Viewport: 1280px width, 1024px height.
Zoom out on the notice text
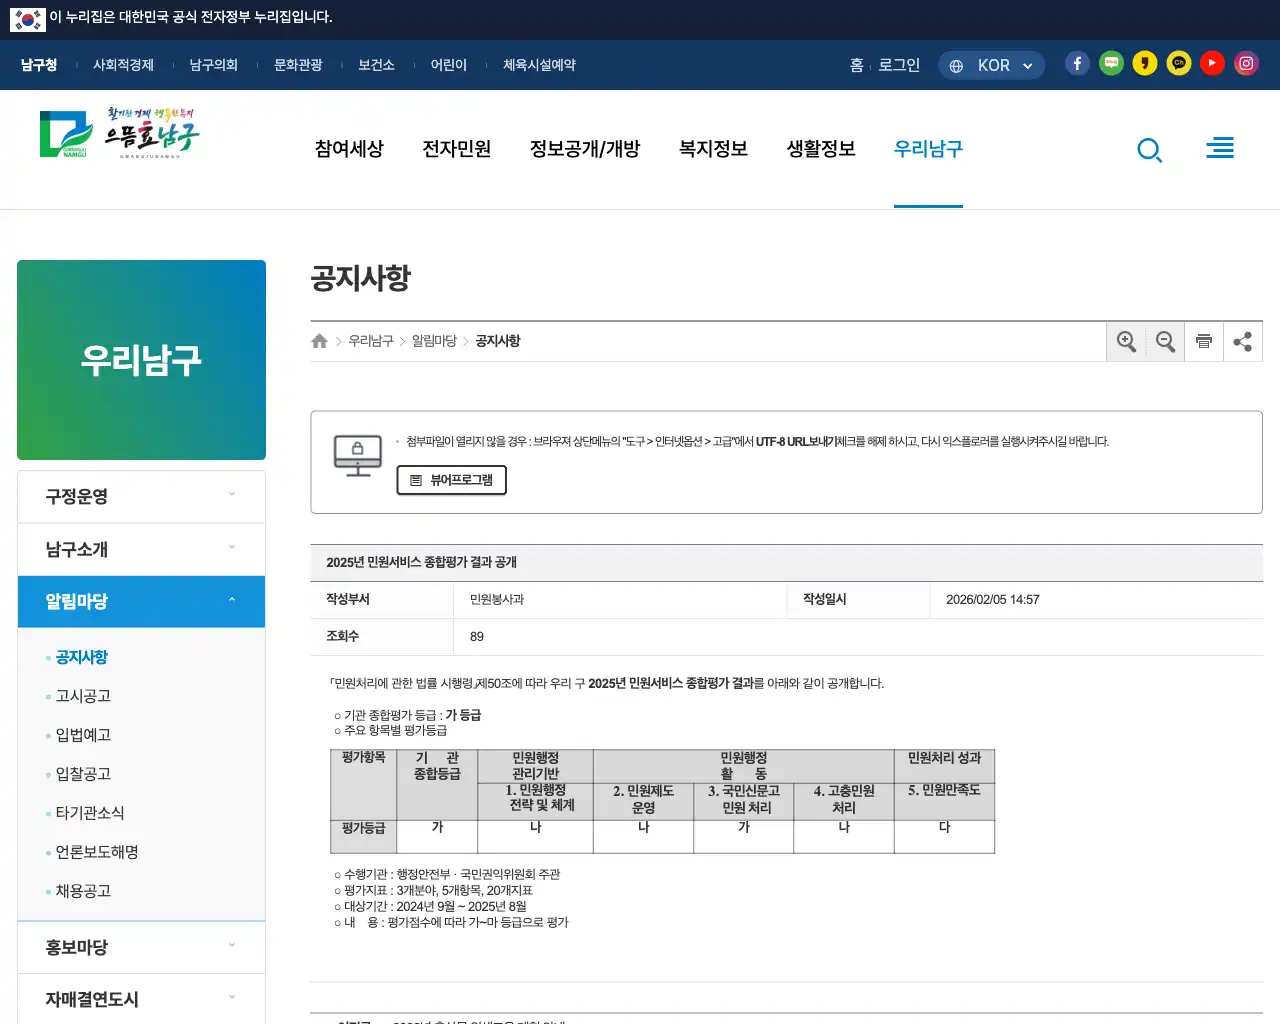tap(1165, 341)
